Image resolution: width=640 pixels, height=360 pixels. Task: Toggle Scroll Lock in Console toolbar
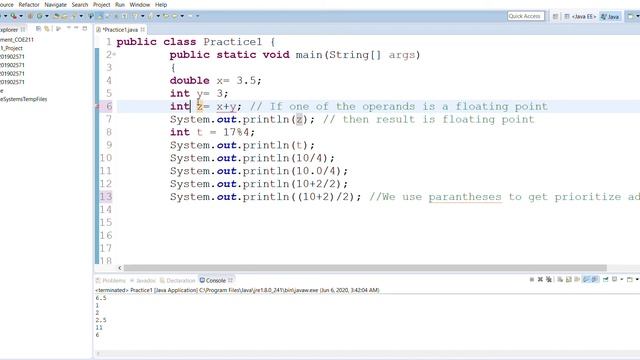[569, 280]
